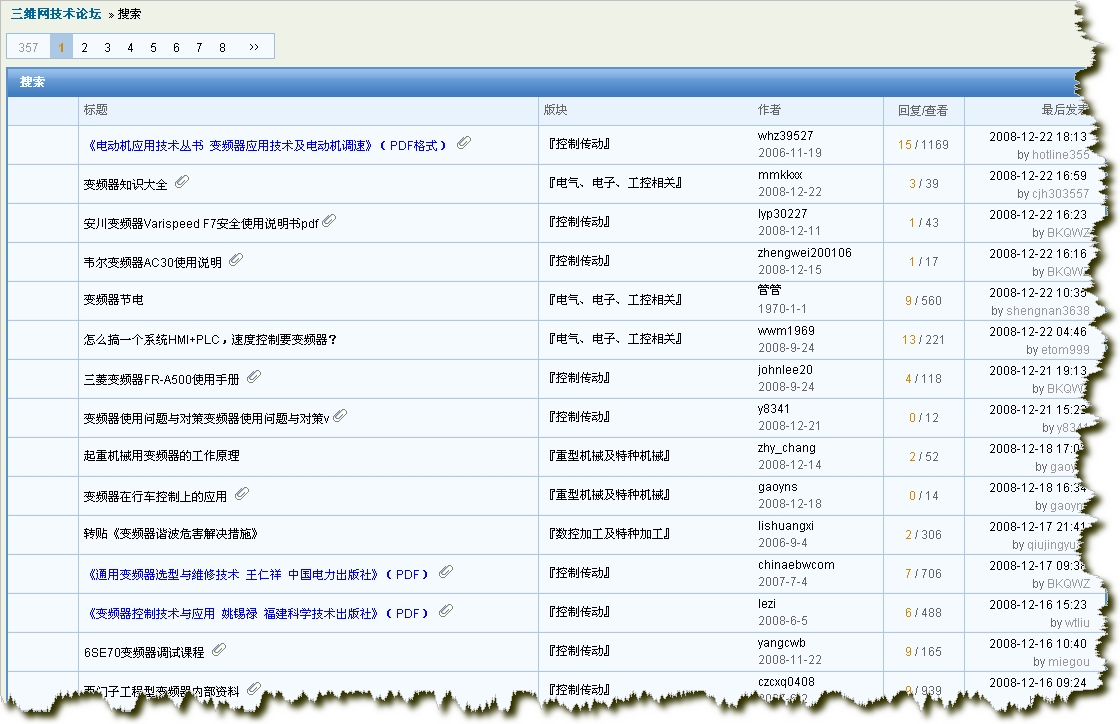Click the 标题 column header
1120x724 pixels.
click(96, 110)
